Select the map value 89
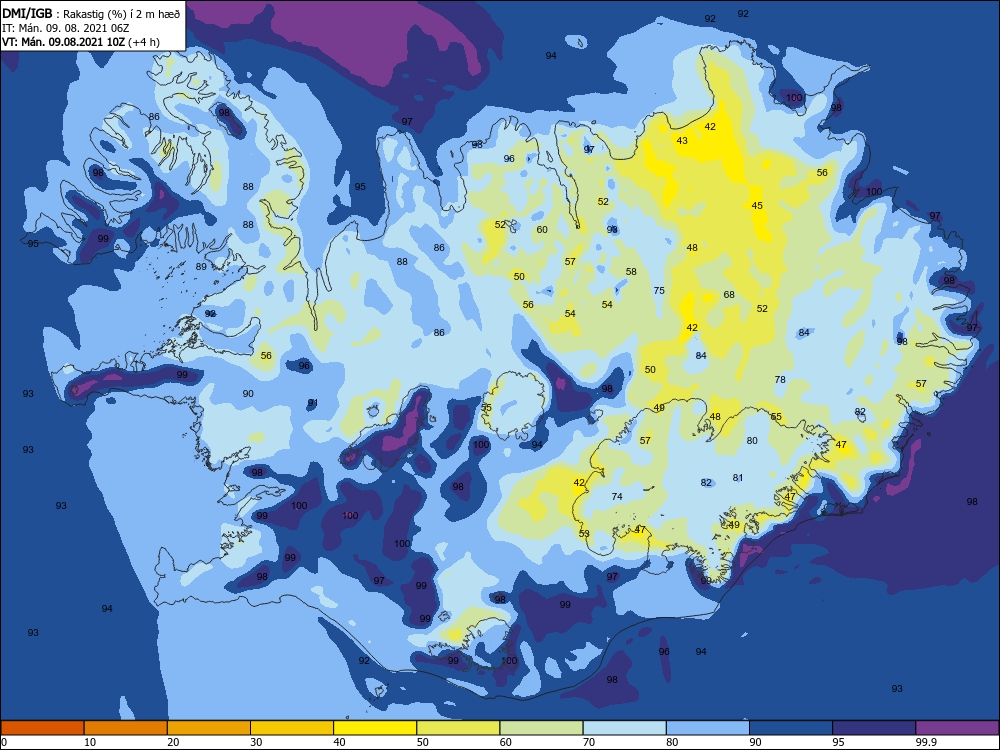 [x=201, y=267]
